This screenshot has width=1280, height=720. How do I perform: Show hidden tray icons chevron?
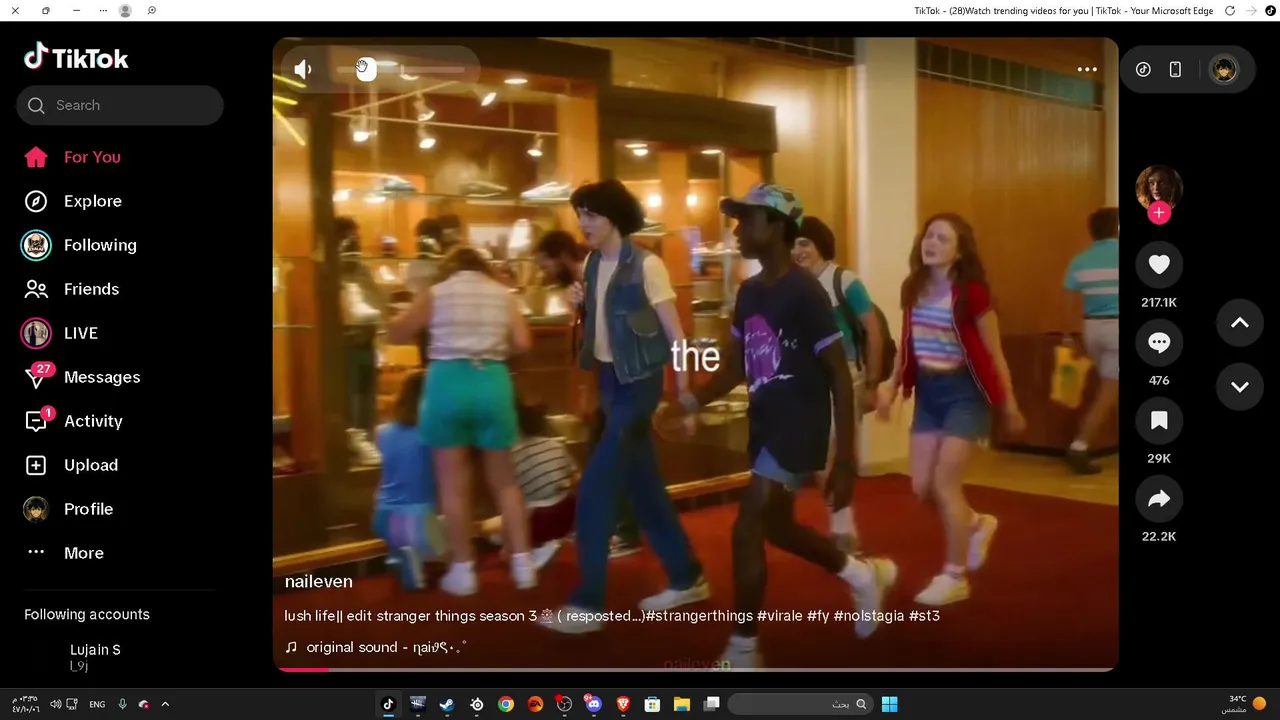[x=165, y=704]
